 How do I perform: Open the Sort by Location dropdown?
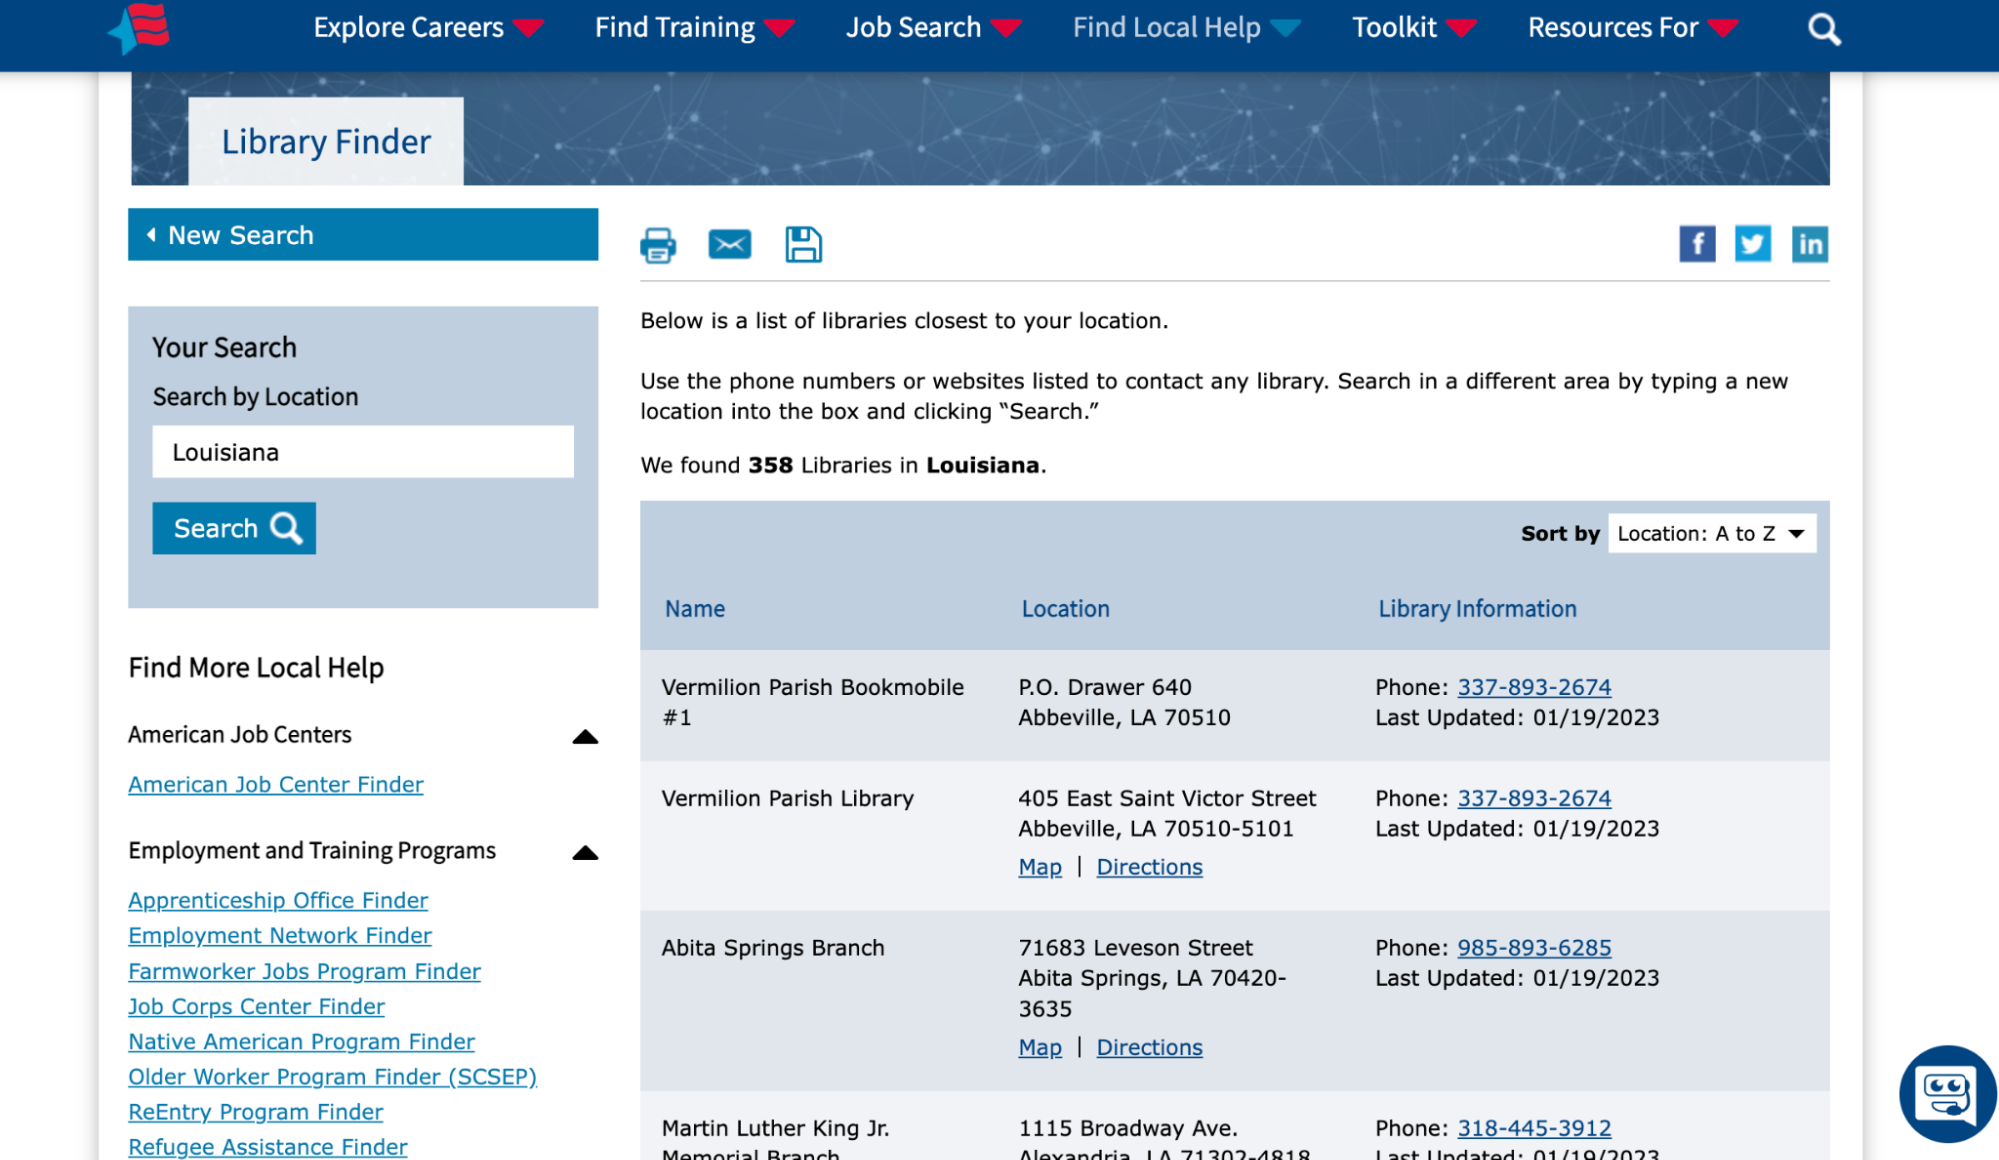tap(1711, 534)
